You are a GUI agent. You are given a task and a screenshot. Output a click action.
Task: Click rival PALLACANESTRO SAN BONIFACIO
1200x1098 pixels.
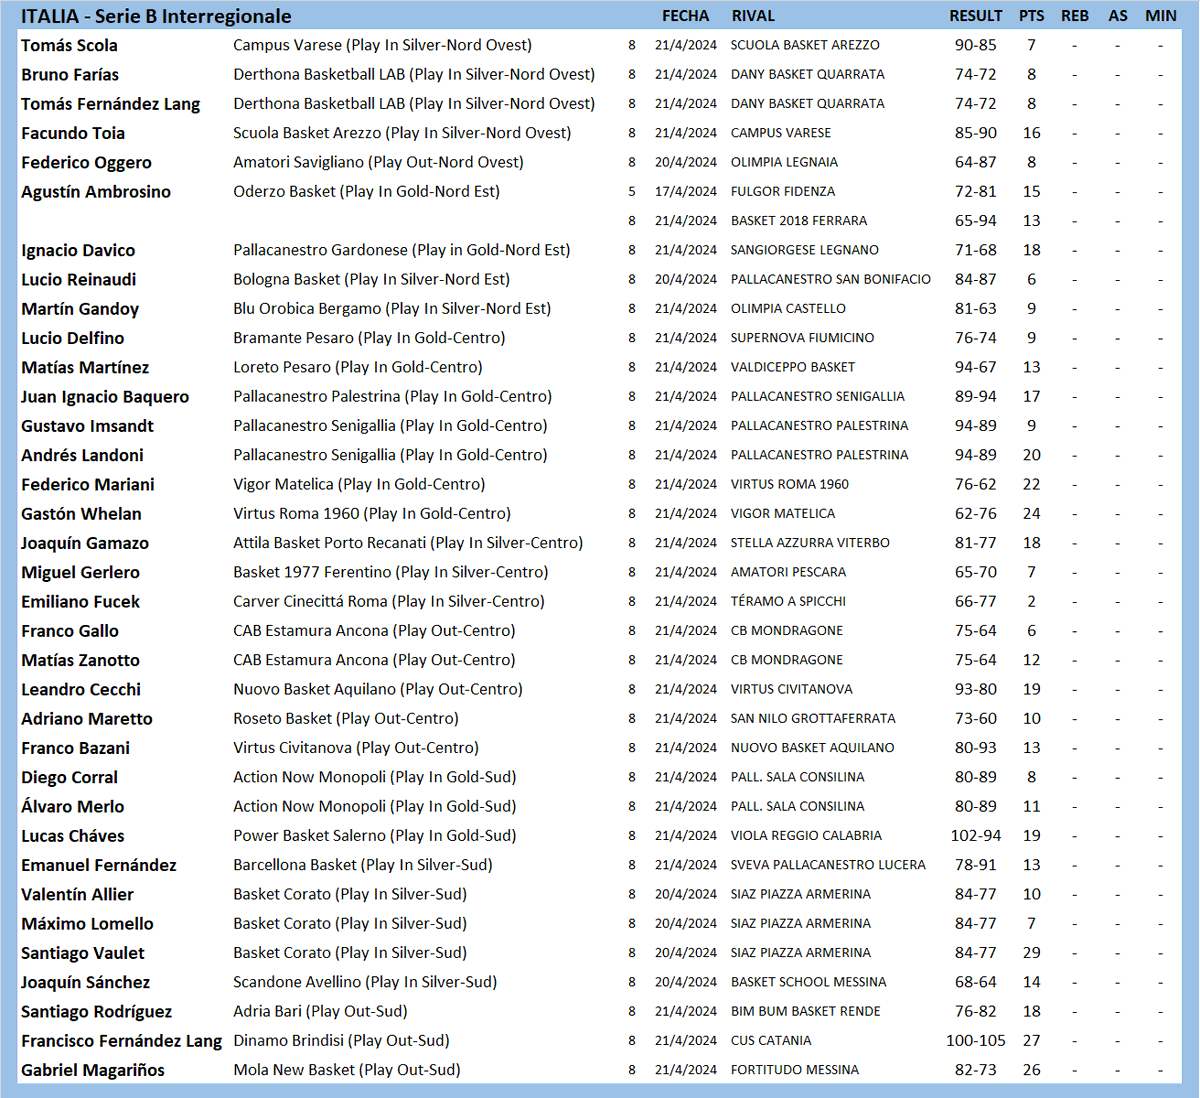(831, 280)
